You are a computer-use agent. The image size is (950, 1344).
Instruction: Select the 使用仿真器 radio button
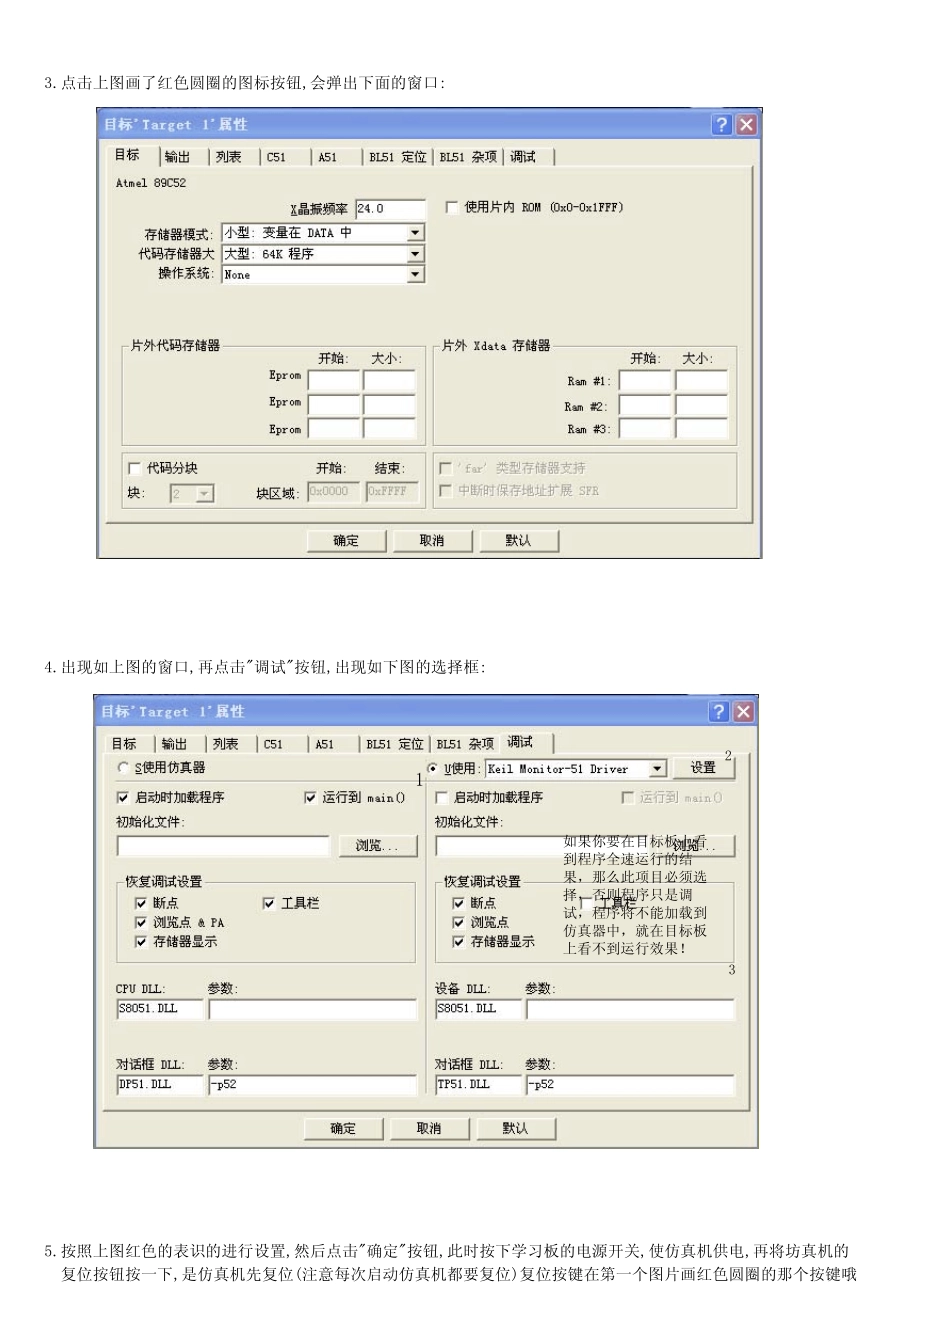[124, 768]
